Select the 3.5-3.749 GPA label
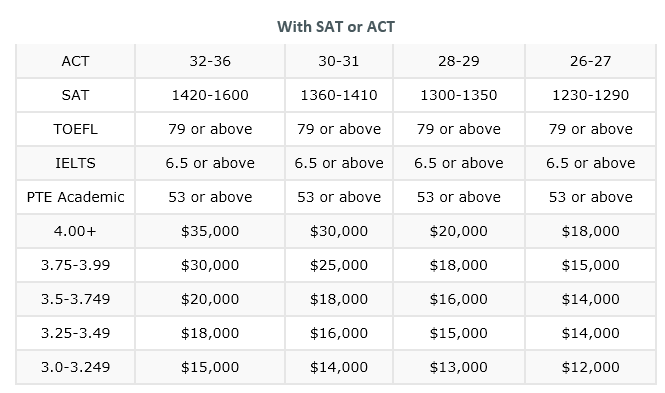This screenshot has width=665, height=393. pos(75,299)
